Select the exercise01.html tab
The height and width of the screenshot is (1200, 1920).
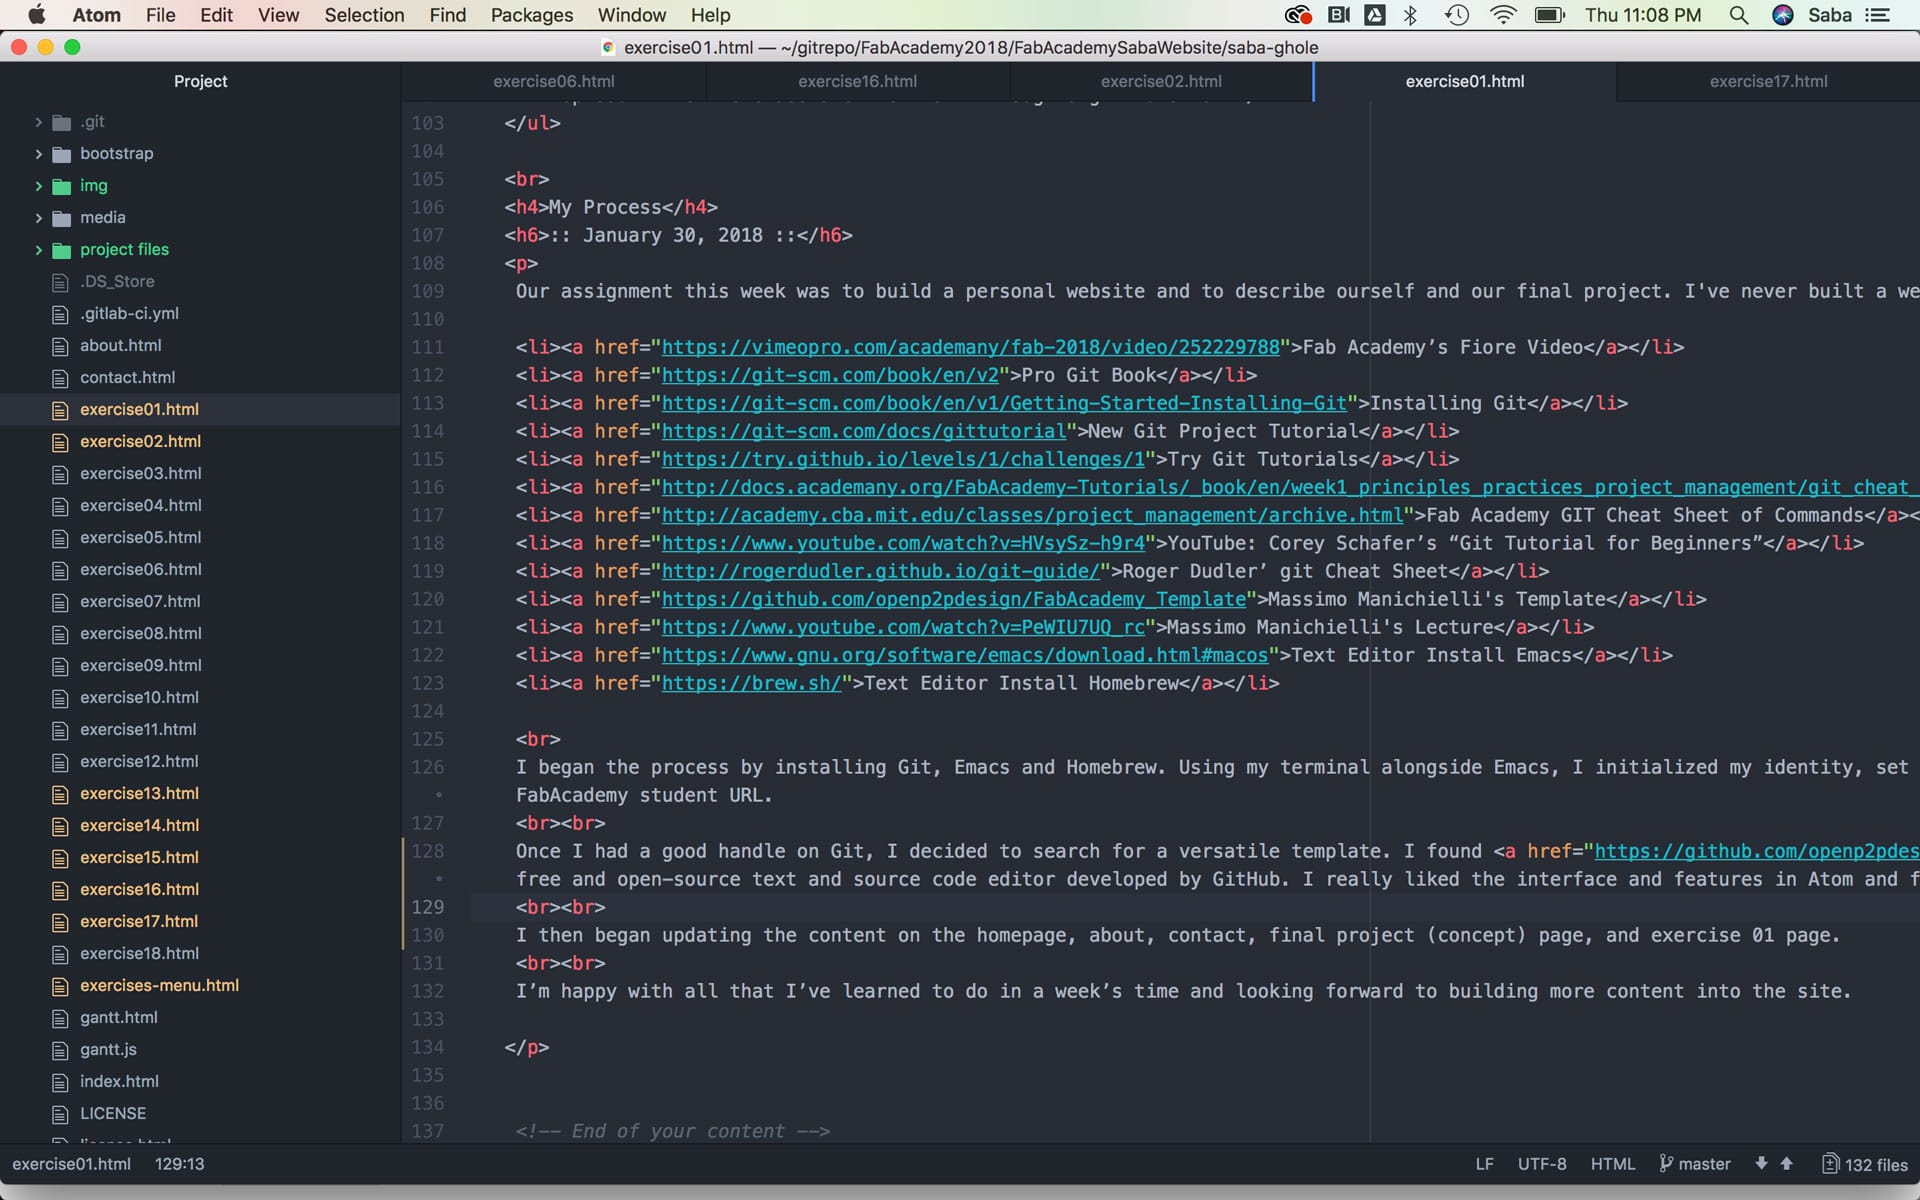click(x=1465, y=81)
